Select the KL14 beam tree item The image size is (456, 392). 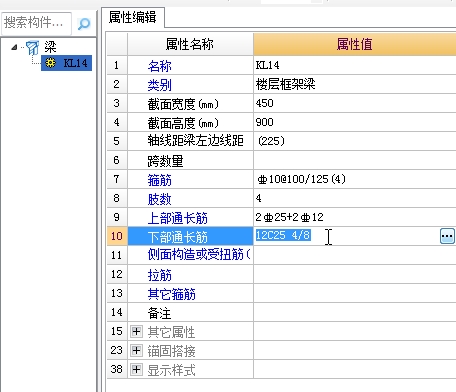(66, 63)
